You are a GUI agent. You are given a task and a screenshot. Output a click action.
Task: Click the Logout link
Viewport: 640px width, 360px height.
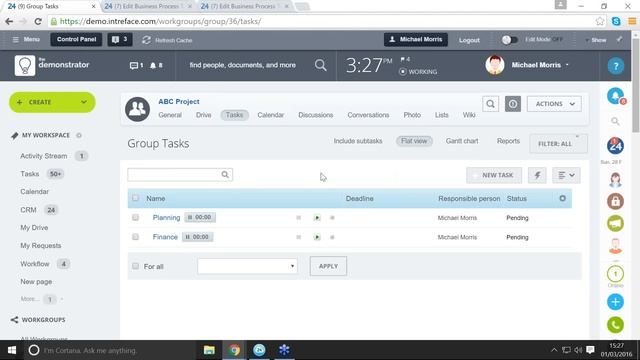pos(469,40)
